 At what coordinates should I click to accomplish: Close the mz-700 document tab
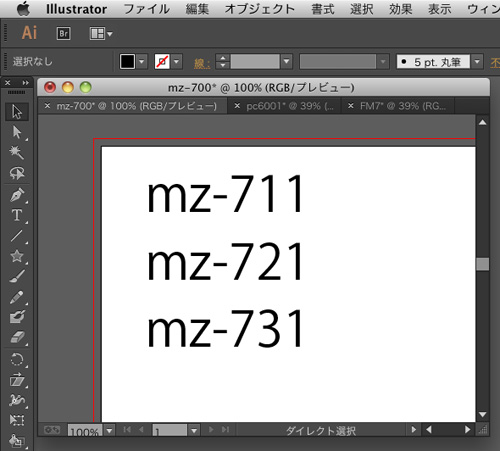(47, 106)
